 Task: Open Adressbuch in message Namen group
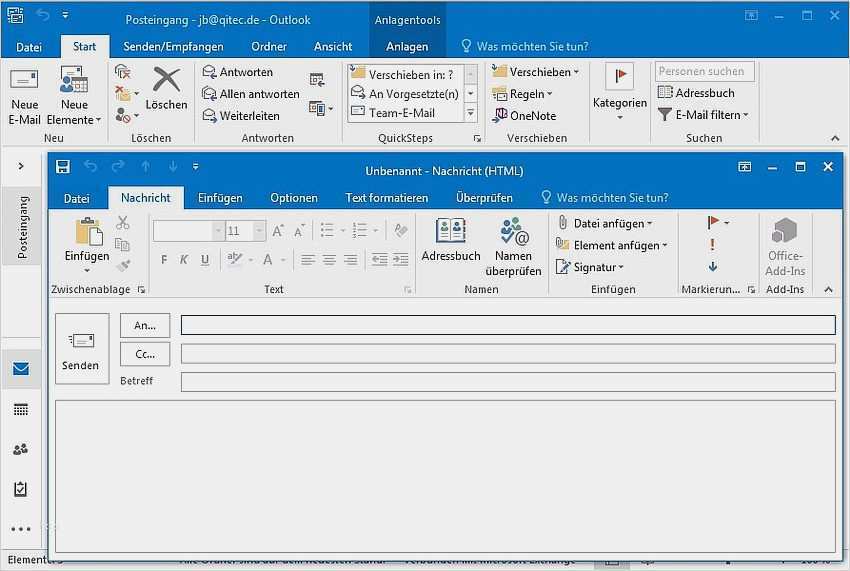click(450, 240)
